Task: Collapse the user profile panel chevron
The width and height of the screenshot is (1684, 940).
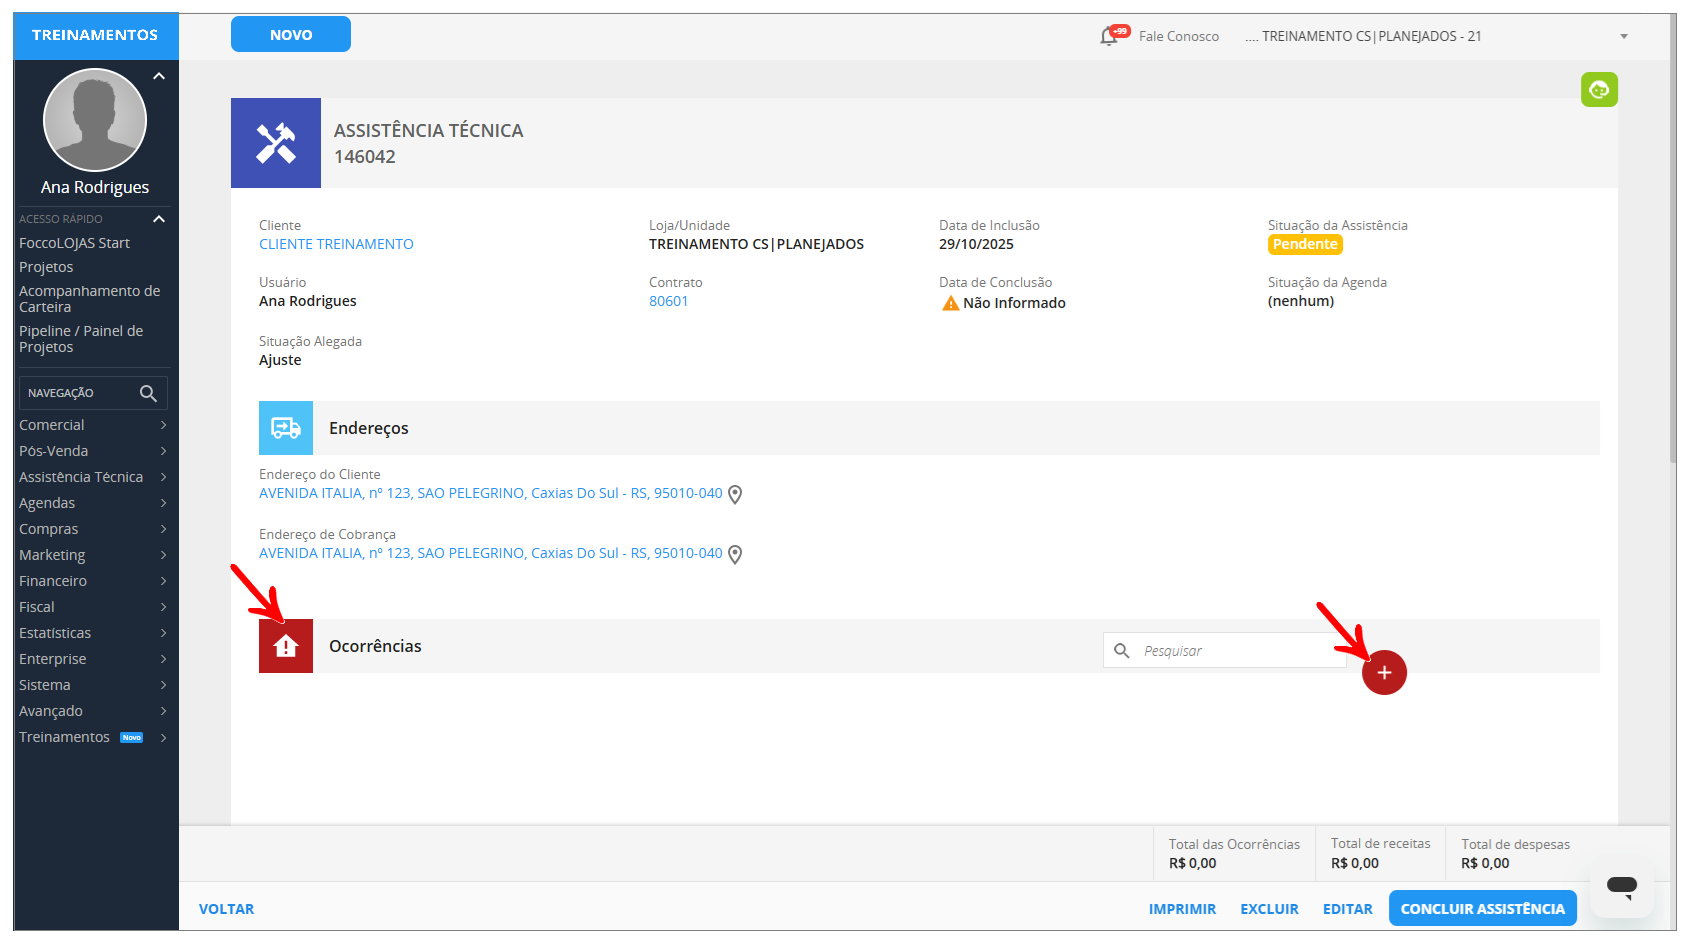Action: coord(159,76)
